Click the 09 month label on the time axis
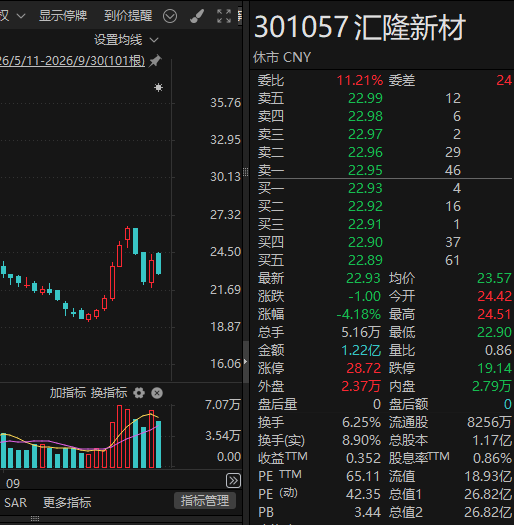 coord(13,484)
